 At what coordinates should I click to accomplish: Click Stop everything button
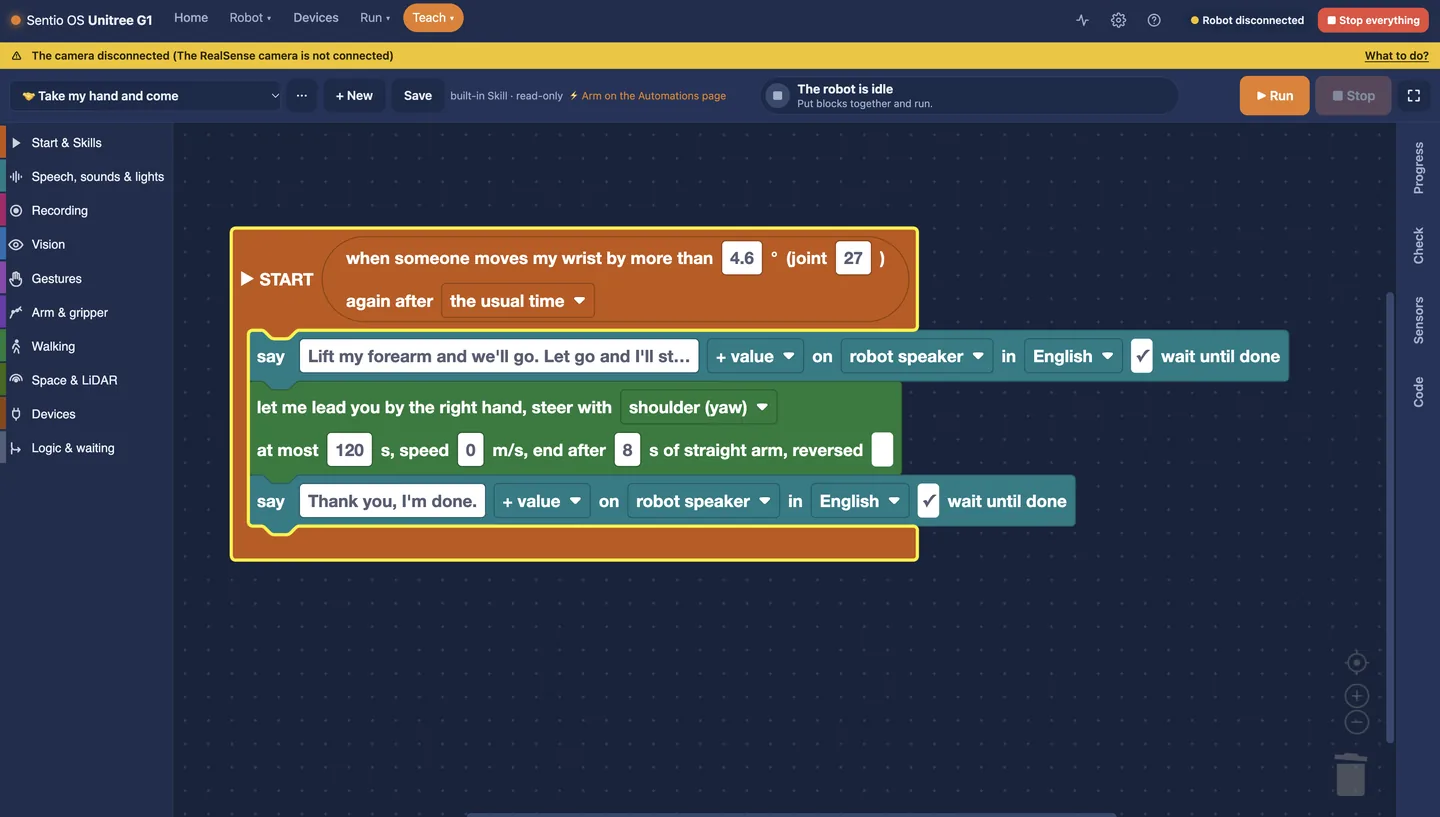point(1372,20)
